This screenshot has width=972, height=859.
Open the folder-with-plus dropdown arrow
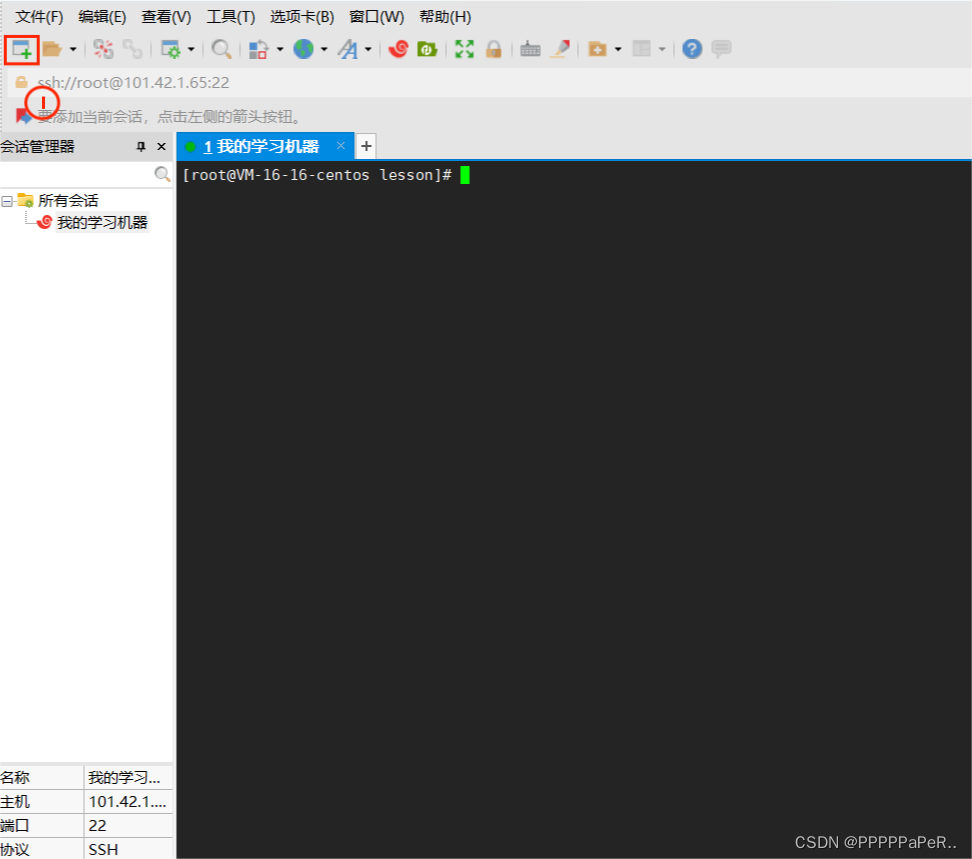pyautogui.click(x=618, y=49)
